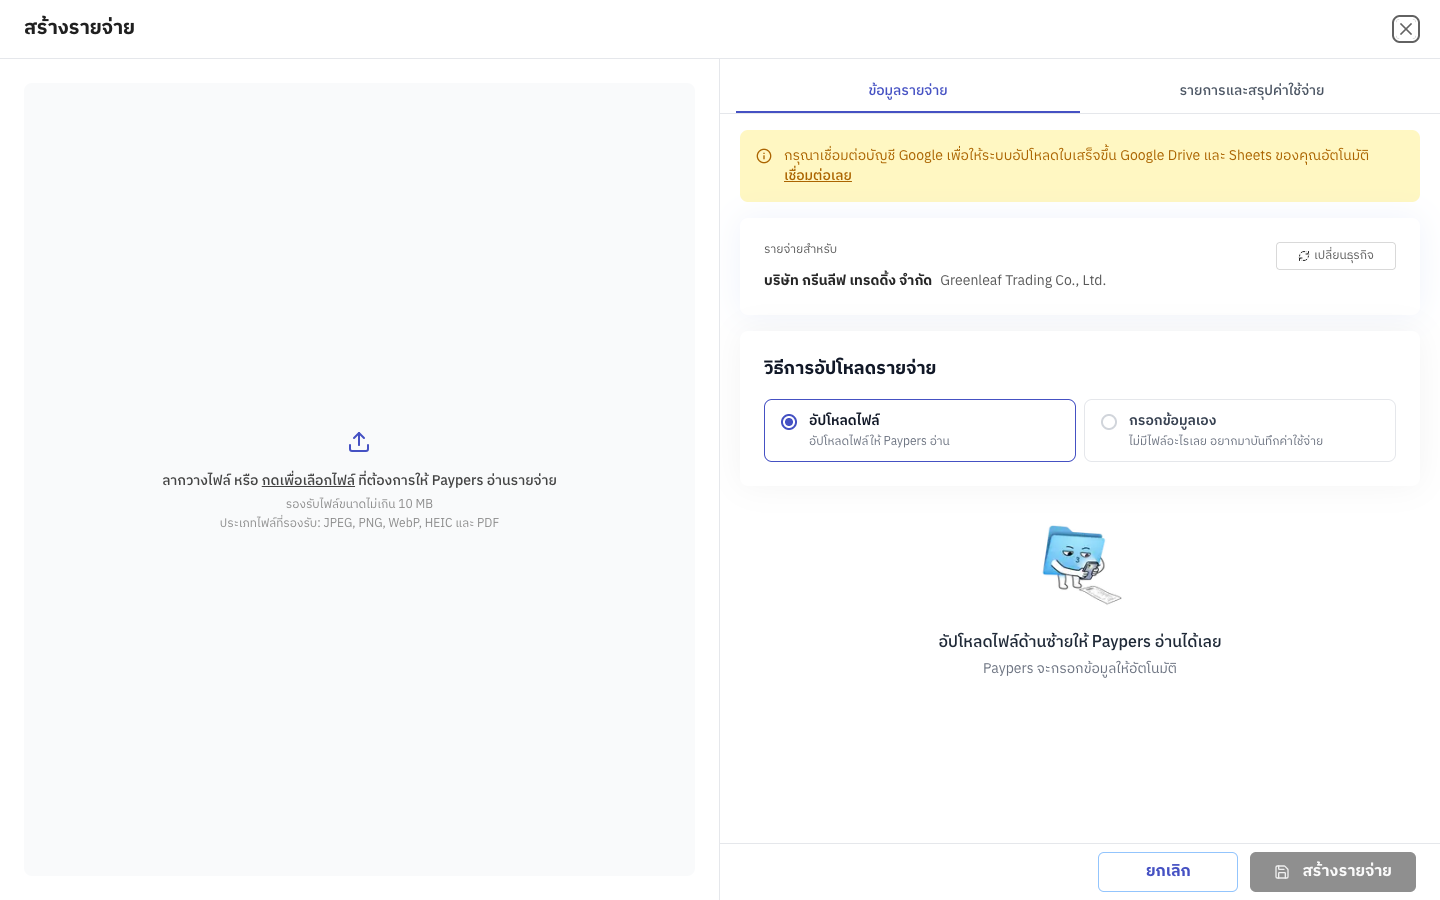Screen dimensions: 1440x900
Task: Switch to รายการและสรุปค่าใช้จ่าย tab
Action: pos(1252,90)
